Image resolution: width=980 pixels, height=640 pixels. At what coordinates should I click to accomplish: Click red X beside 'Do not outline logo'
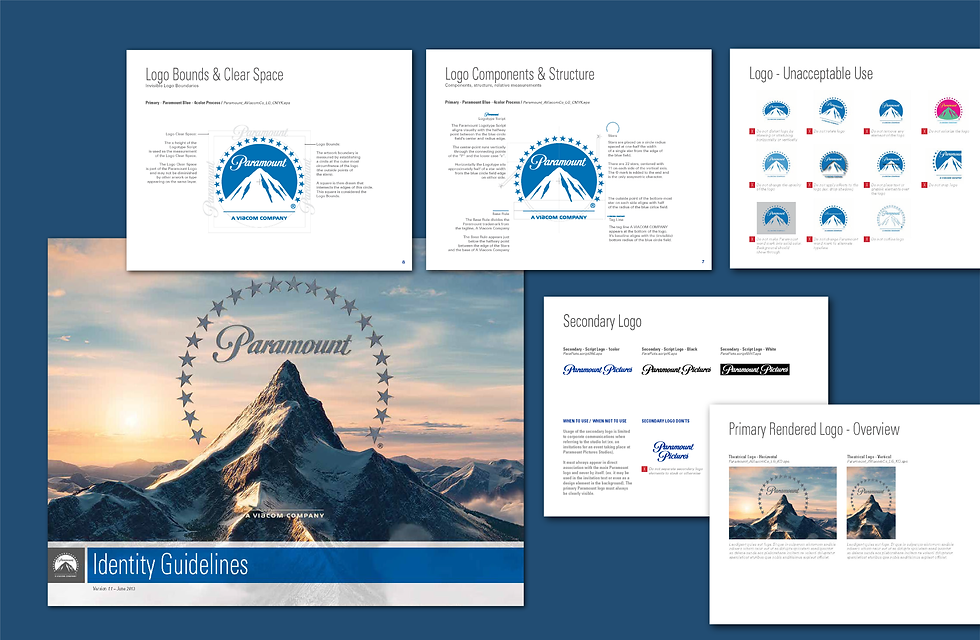[867, 239]
